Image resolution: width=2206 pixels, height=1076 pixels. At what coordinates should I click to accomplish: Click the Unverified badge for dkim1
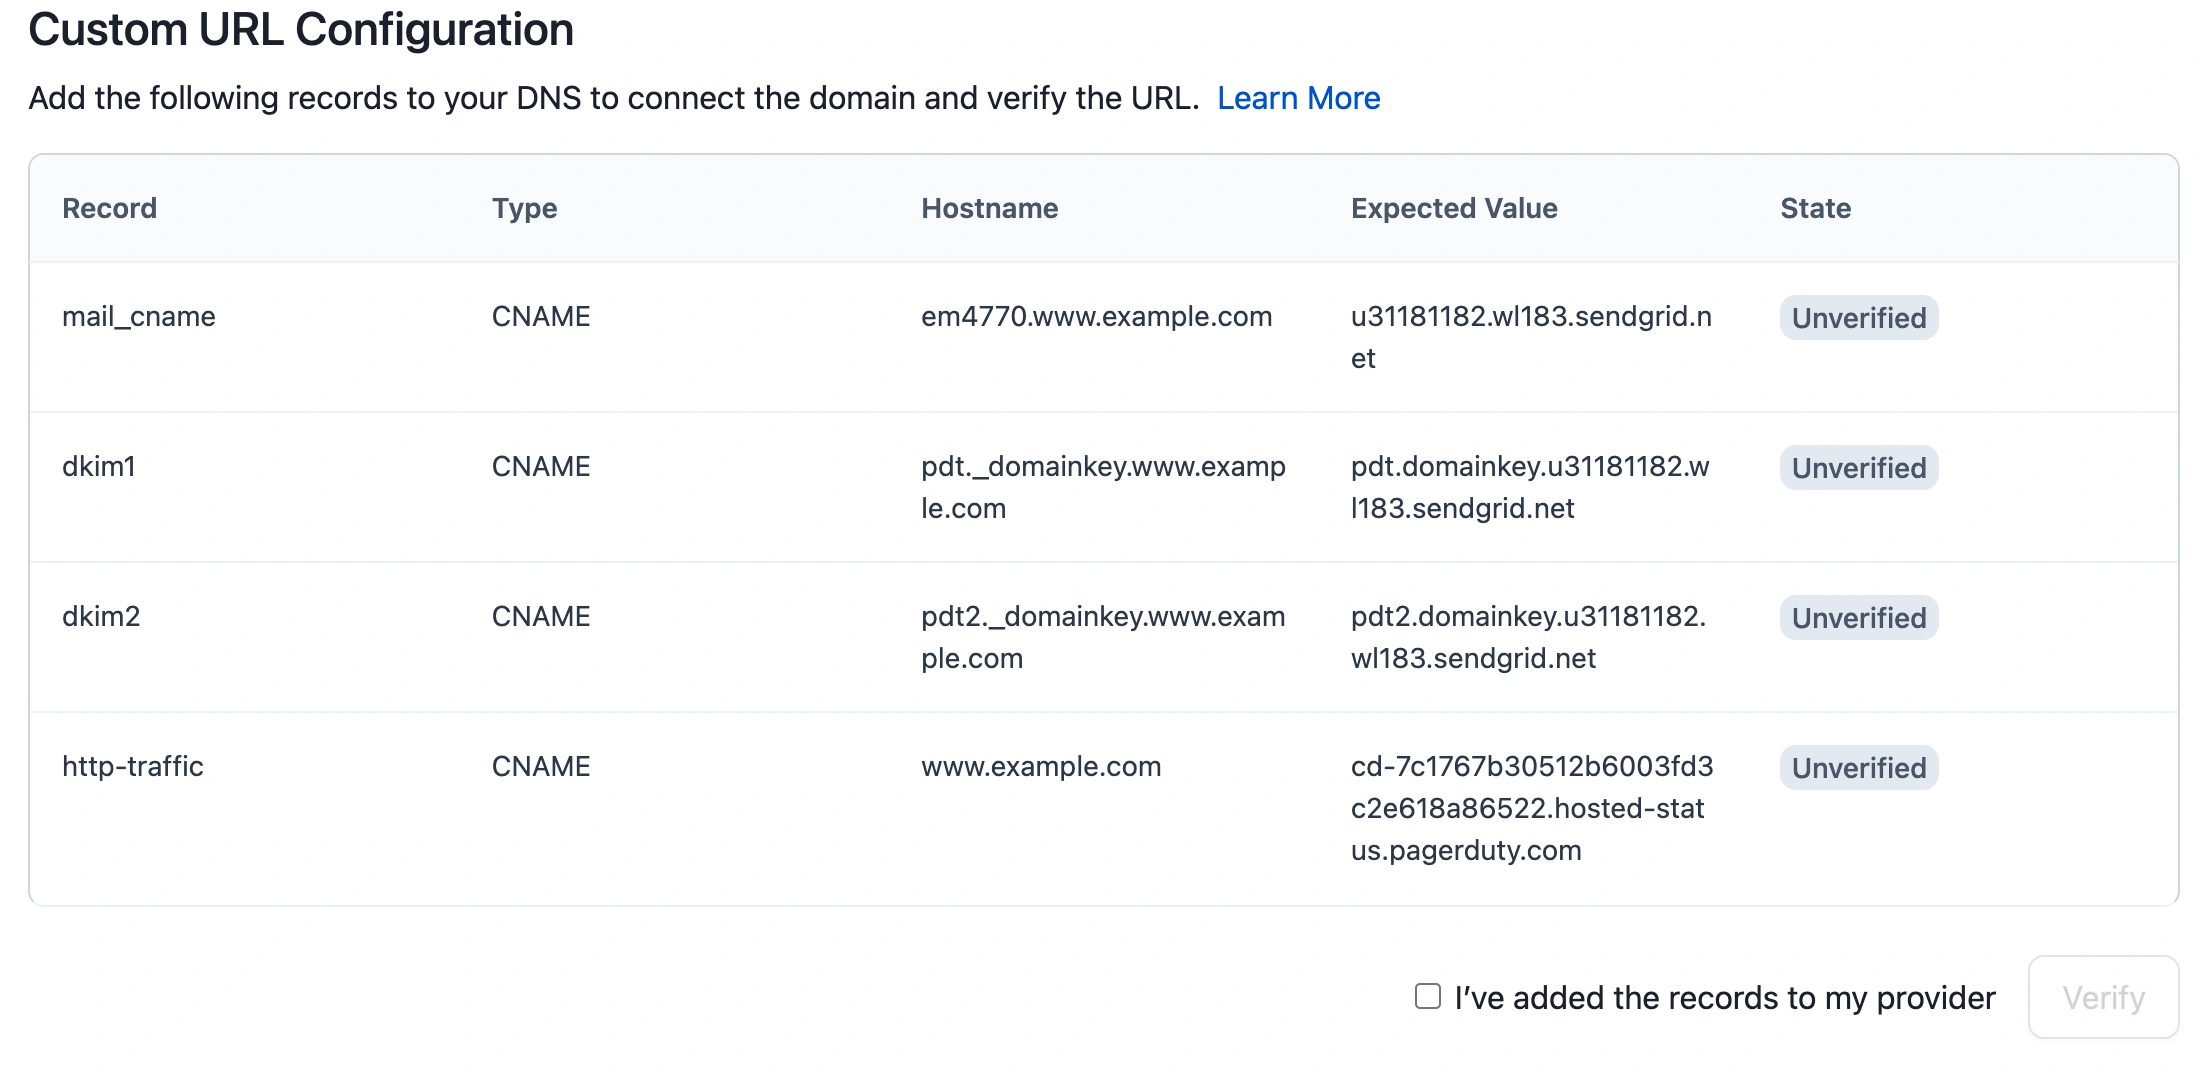click(1858, 468)
